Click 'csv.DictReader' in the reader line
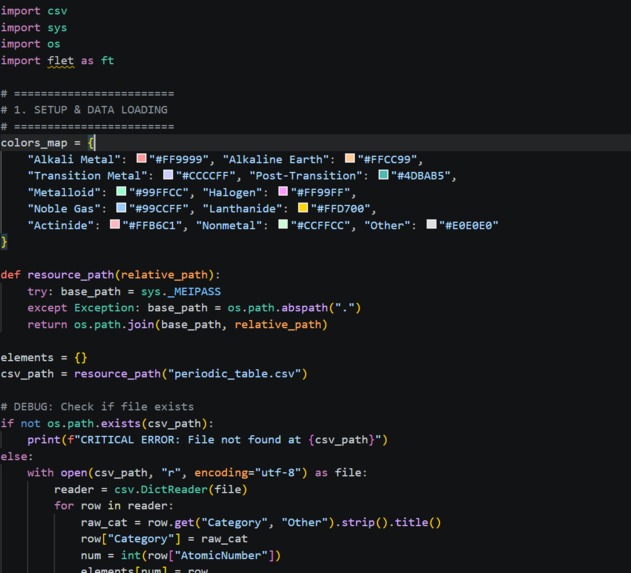This screenshot has width=631, height=573. coord(161,489)
